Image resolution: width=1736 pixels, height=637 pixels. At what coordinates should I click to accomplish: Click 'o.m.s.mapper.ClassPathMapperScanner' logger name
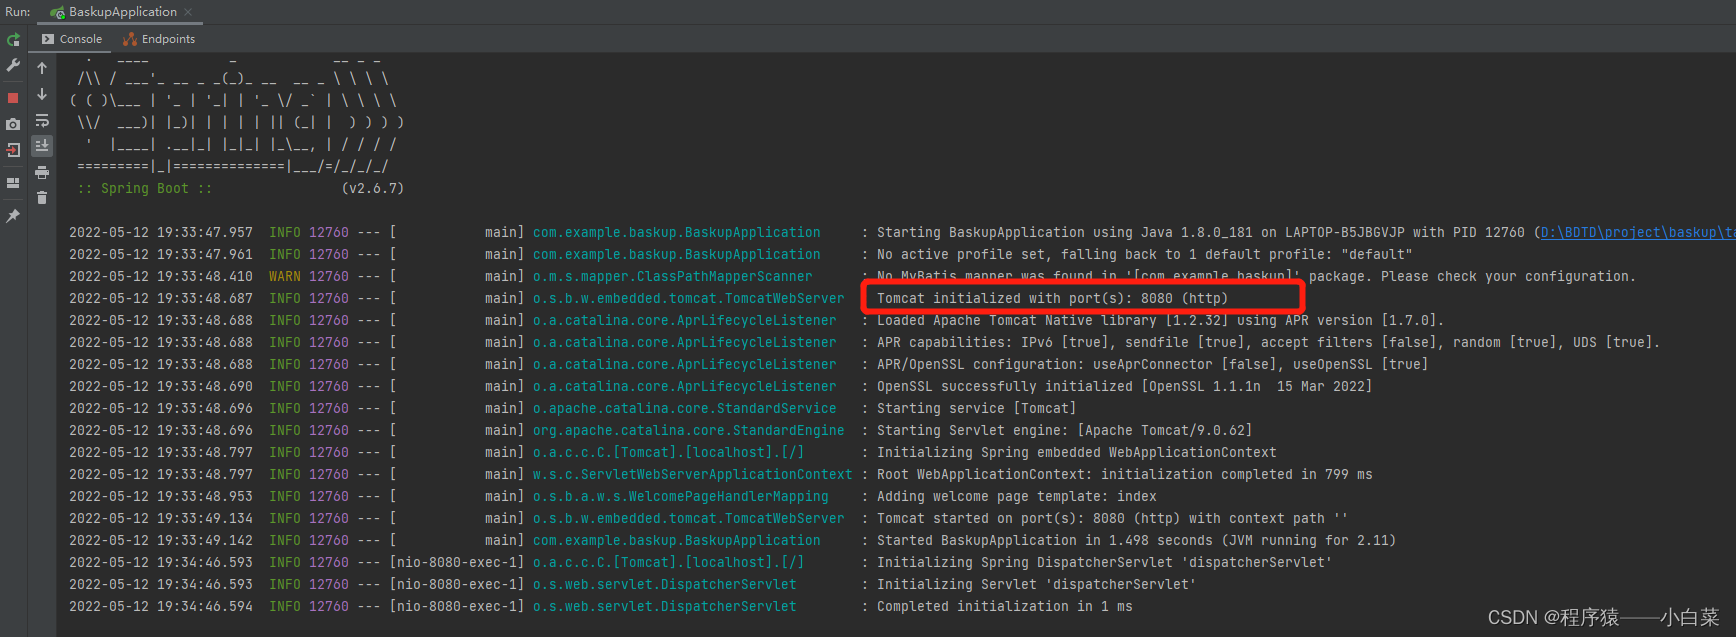point(672,276)
